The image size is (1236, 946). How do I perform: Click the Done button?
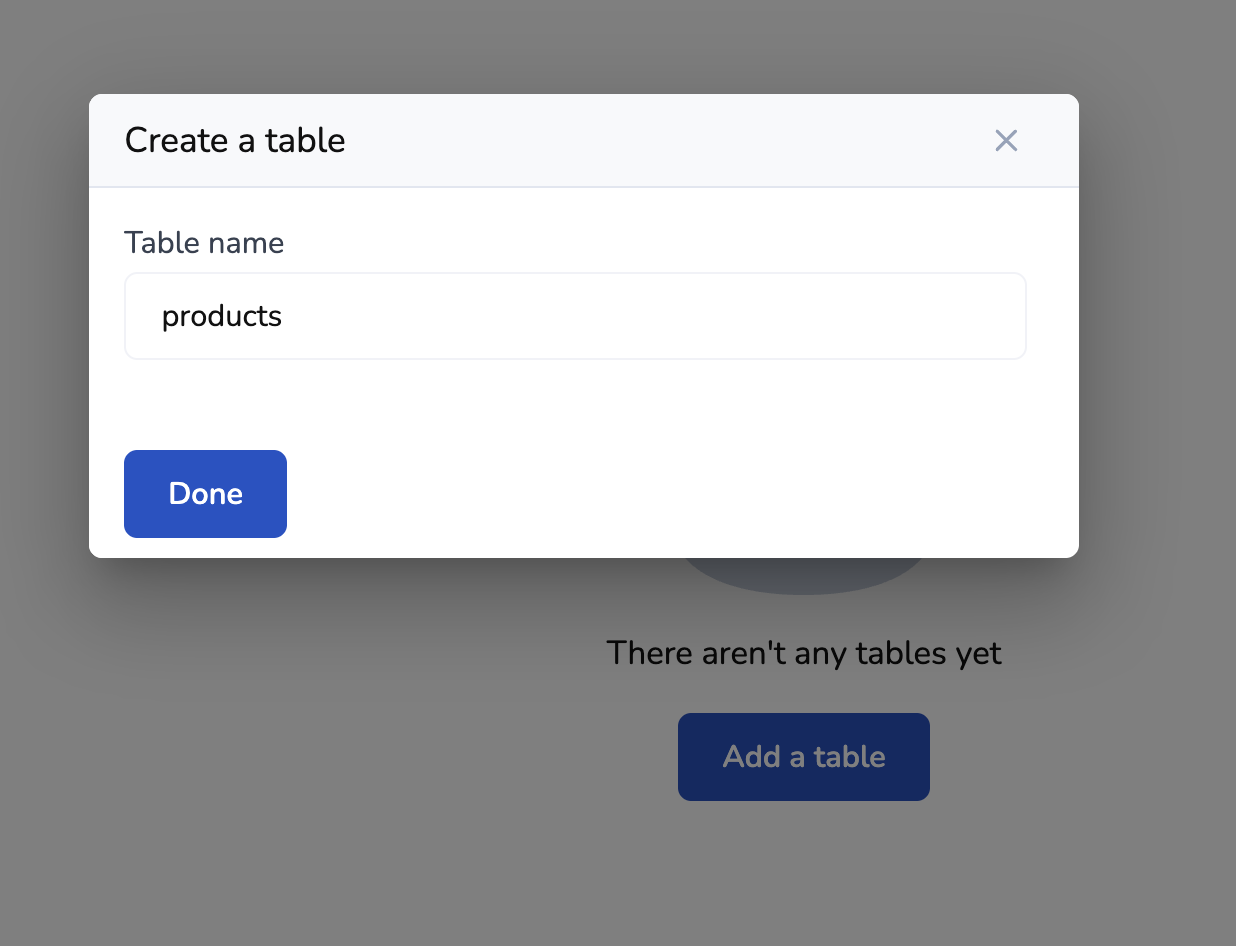[x=205, y=494]
